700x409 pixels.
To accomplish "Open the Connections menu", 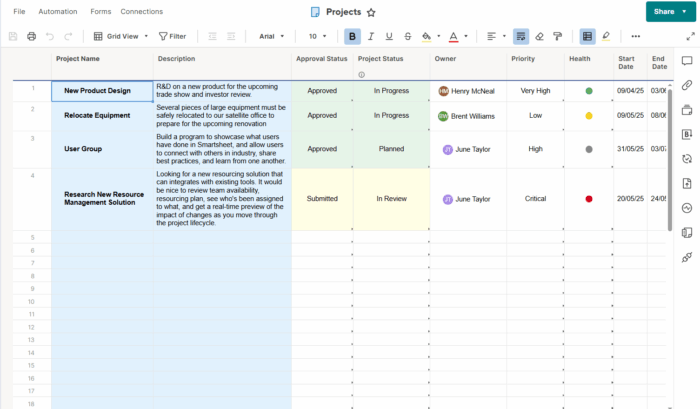I will (x=142, y=12).
